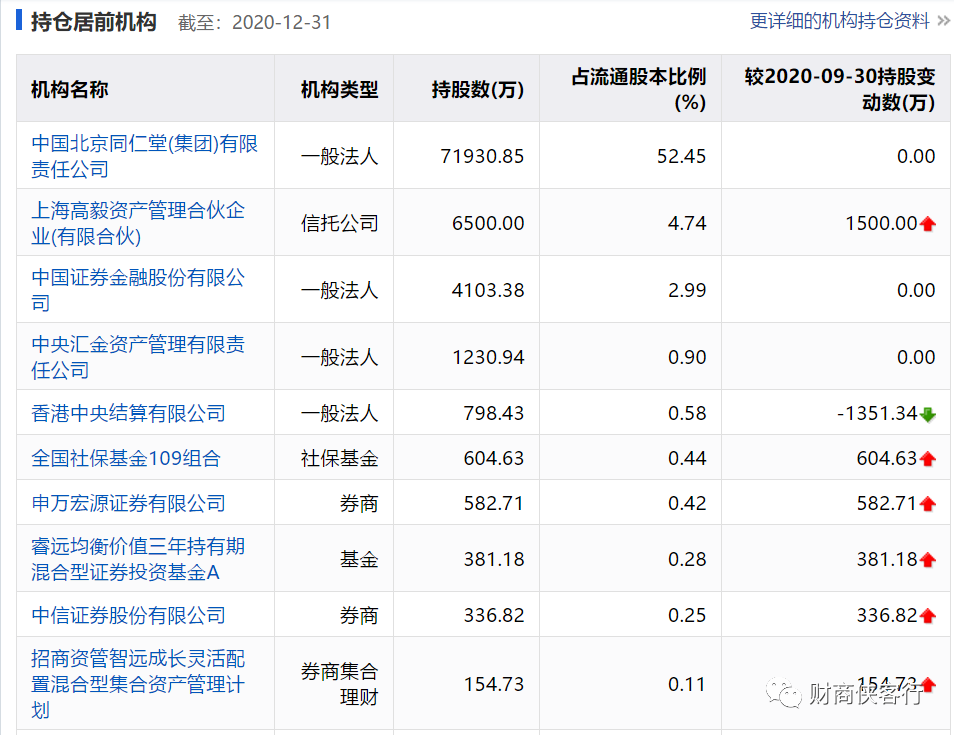Open 招商资管智远成长灵活配置 plan link
The height and width of the screenshot is (735, 954).
point(138,684)
